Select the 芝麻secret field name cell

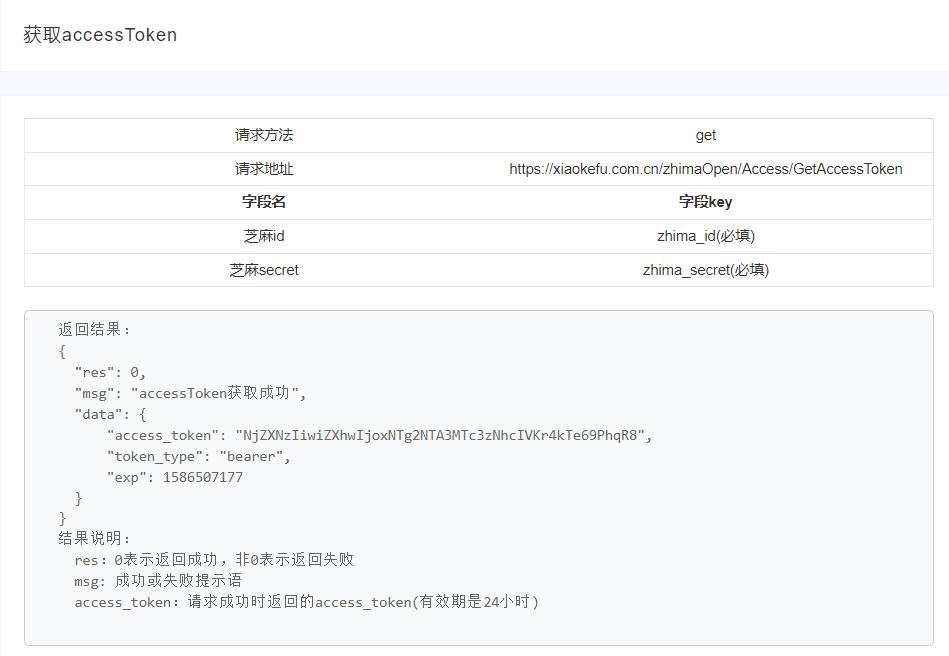pos(264,270)
